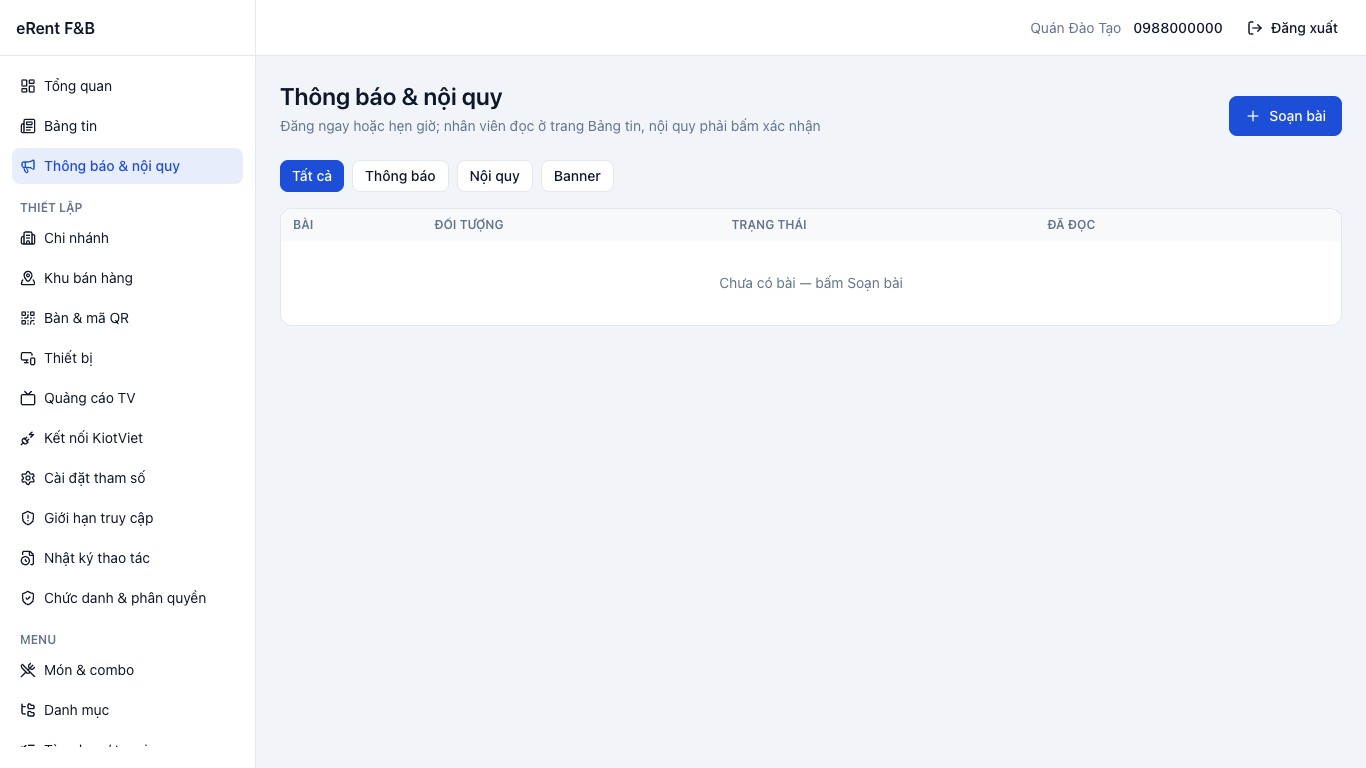Click the Bảng tin newspaper icon
This screenshot has width=1366, height=768.
[x=28, y=126]
